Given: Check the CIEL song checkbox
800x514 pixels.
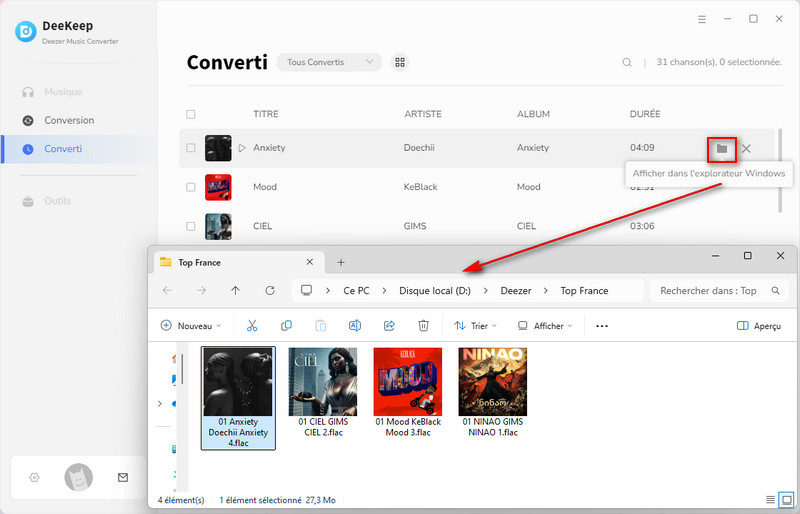Looking at the screenshot, I should [191, 226].
